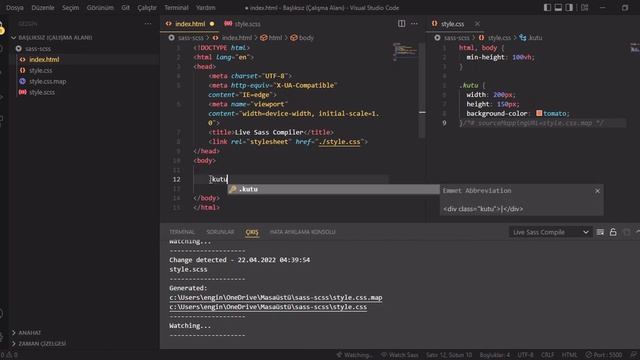Open the Terminal menu in menu bar
The image size is (640, 360).
[x=176, y=8]
